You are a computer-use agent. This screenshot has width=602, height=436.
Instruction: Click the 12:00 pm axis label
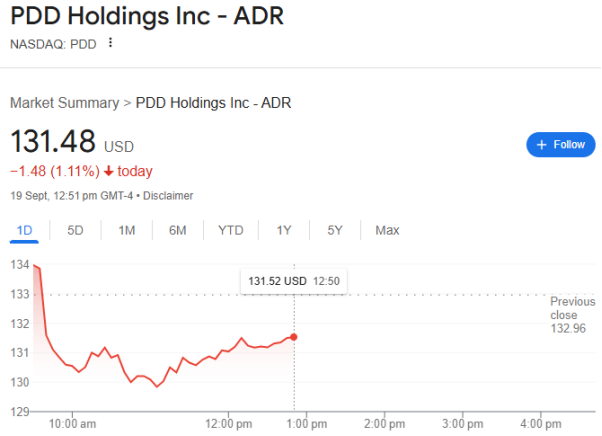pyautogui.click(x=229, y=422)
